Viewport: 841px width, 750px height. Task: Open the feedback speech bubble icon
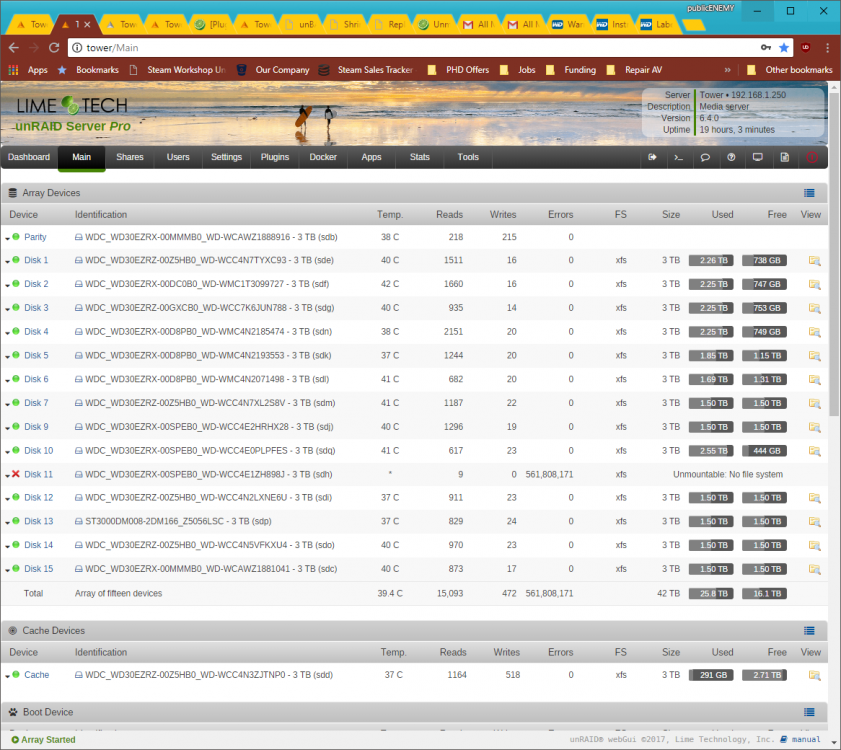tap(705, 157)
